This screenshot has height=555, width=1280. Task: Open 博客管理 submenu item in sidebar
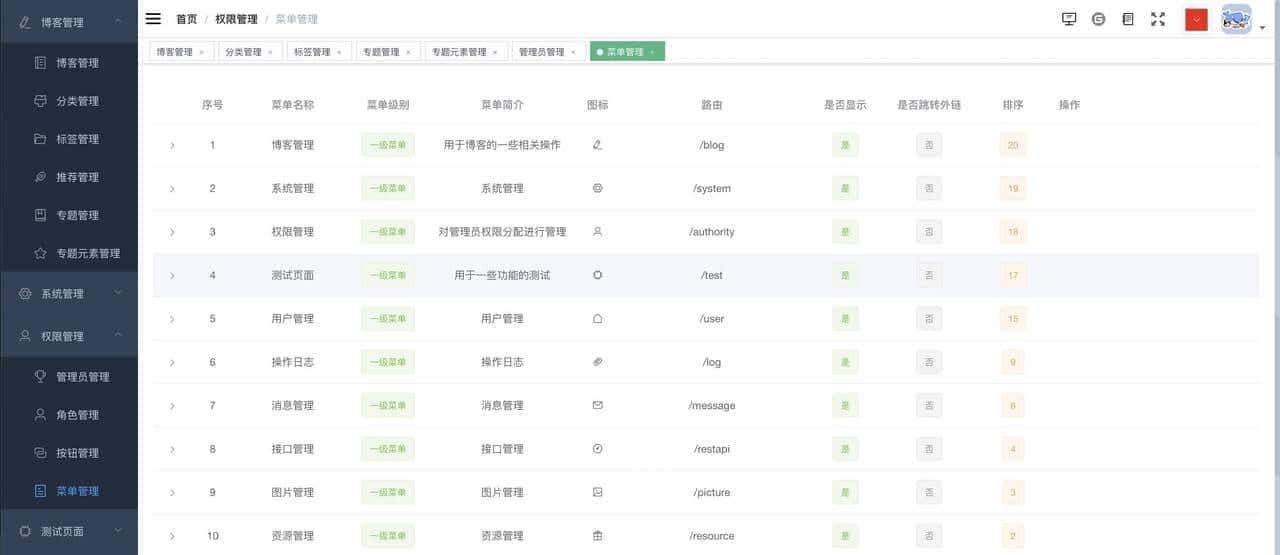69,62
